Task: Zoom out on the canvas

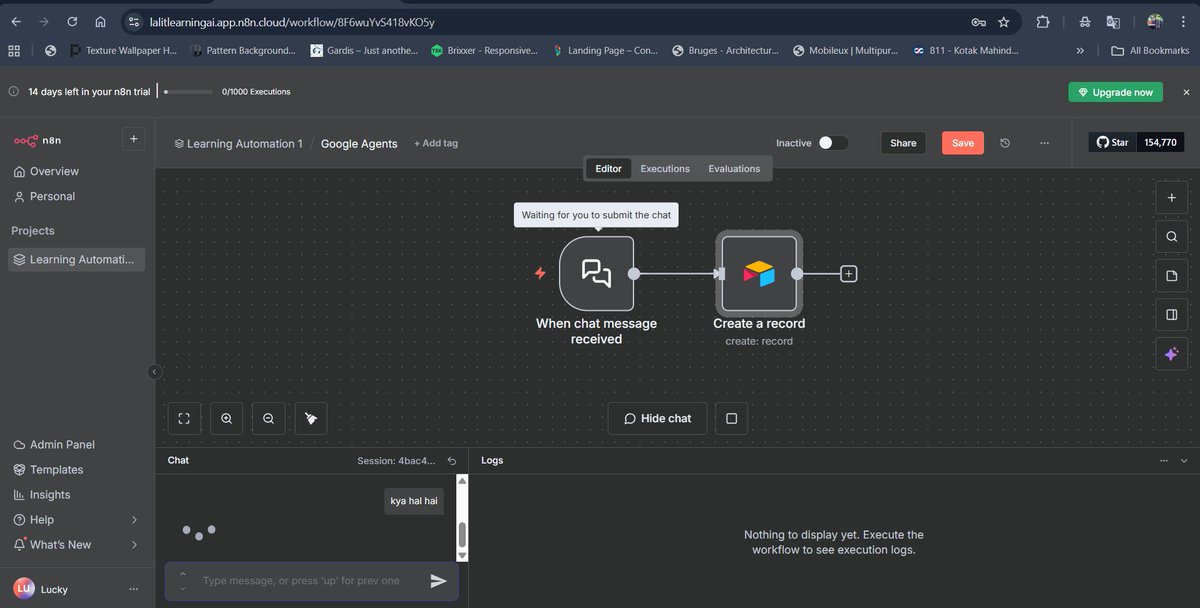Action: tap(268, 419)
